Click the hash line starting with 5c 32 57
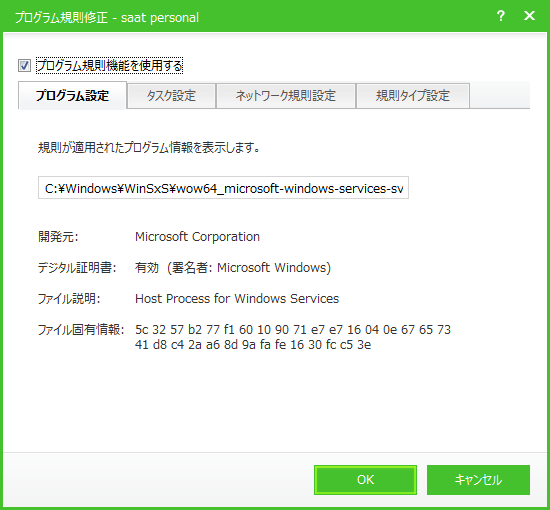The height and width of the screenshot is (510, 550). (293, 330)
